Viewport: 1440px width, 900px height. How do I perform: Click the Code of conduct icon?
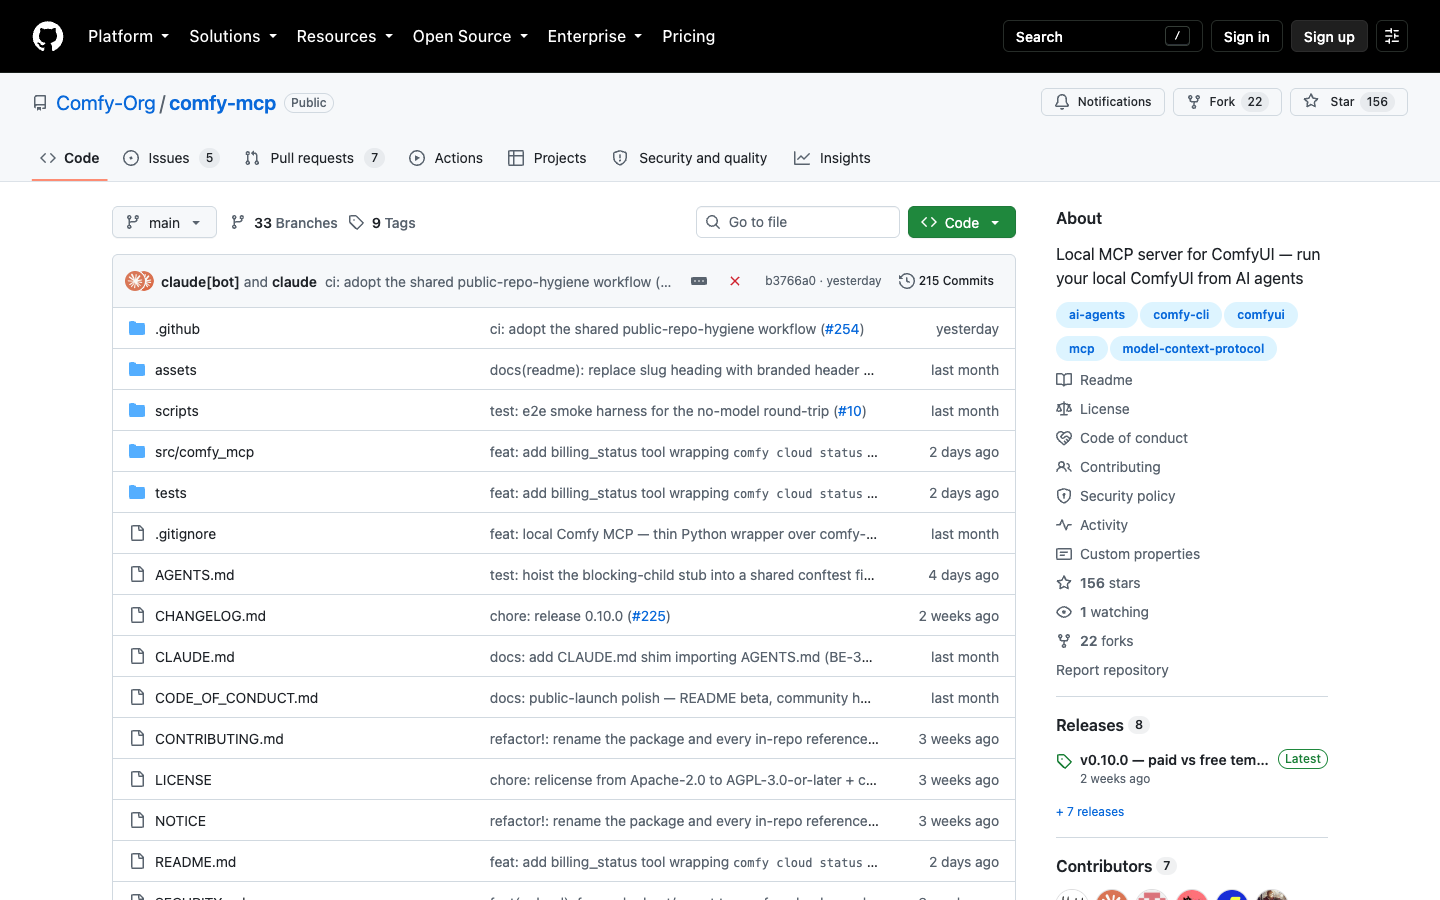(1064, 438)
